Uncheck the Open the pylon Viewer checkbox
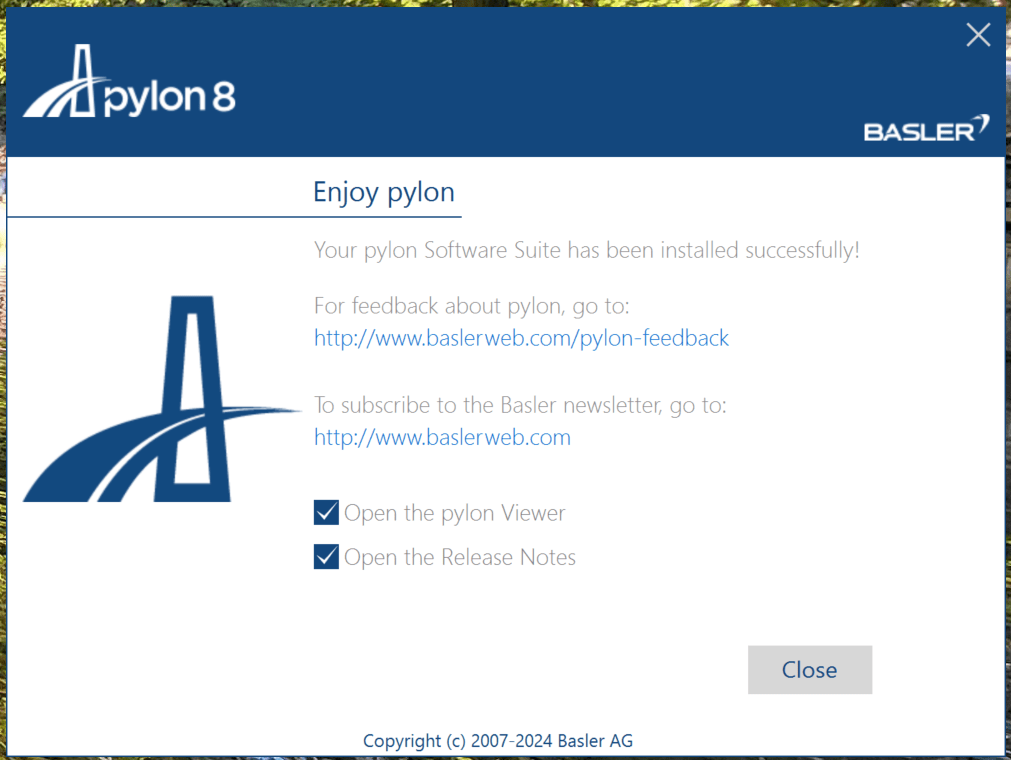 click(326, 513)
